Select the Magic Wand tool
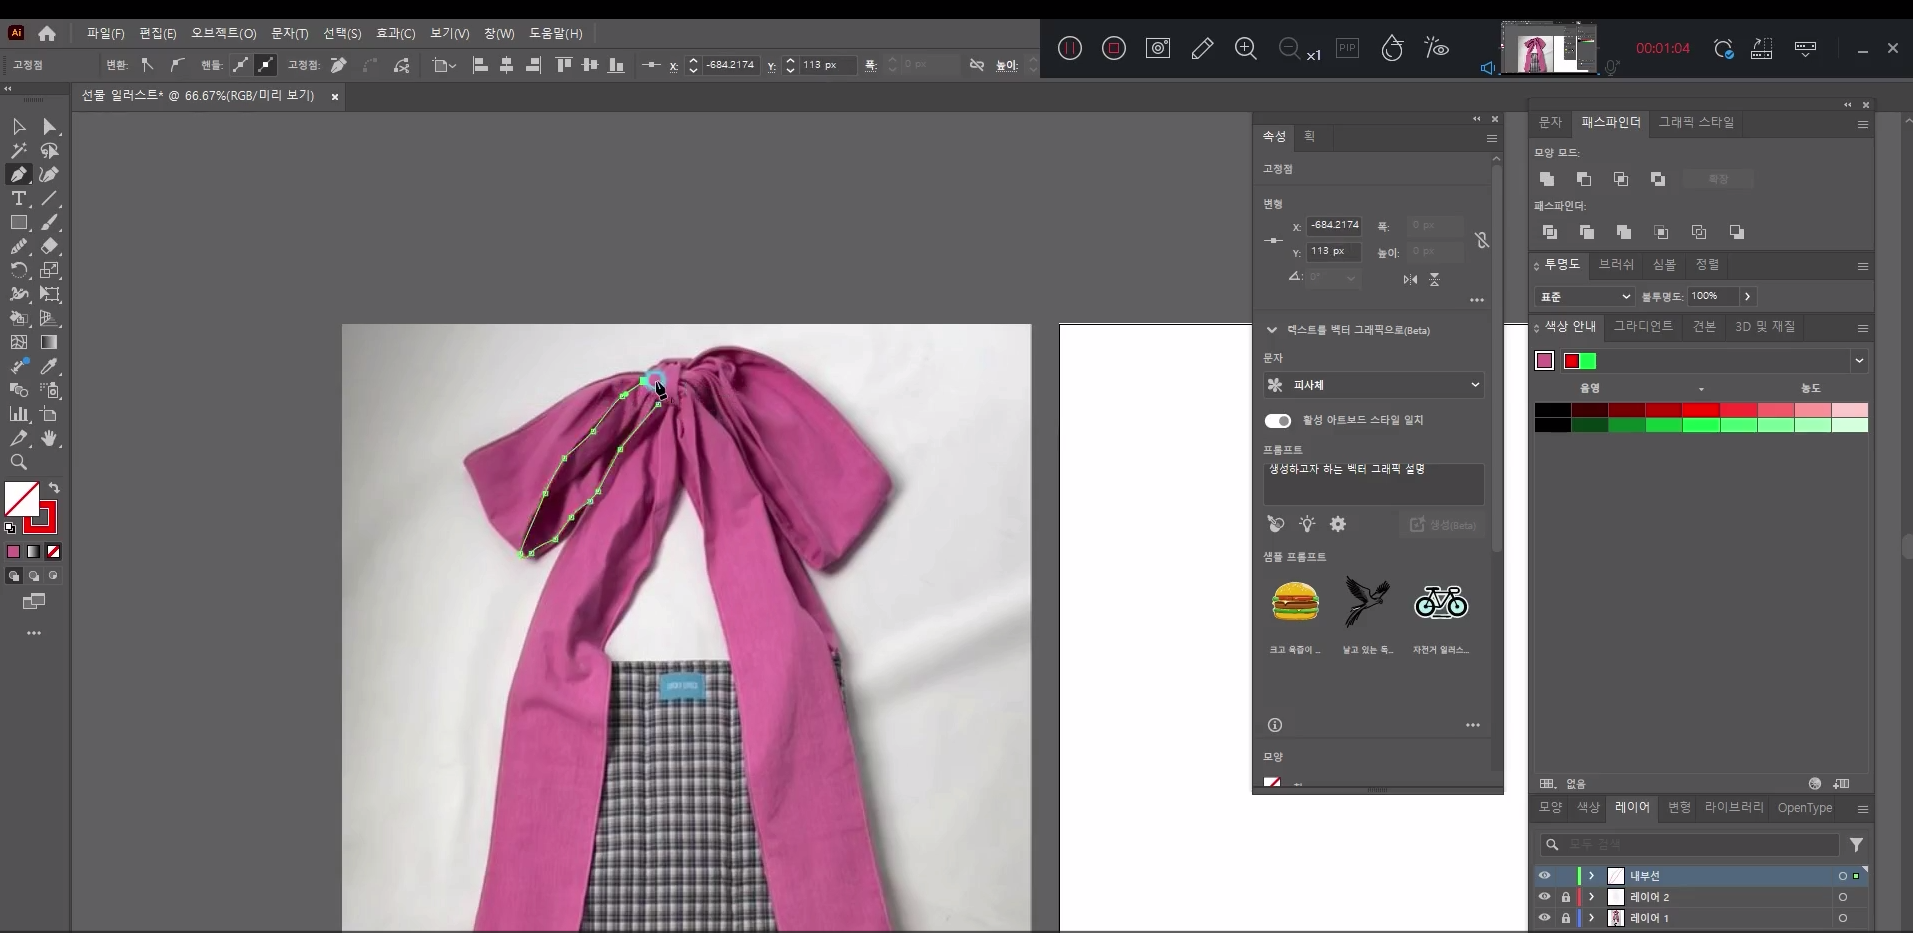The width and height of the screenshot is (1913, 933). click(x=18, y=150)
